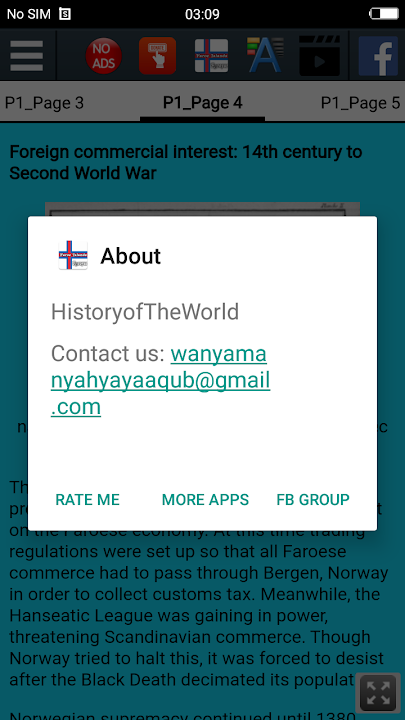
Task: Tap the HistoryofTheWorld text
Action: [x=145, y=312]
